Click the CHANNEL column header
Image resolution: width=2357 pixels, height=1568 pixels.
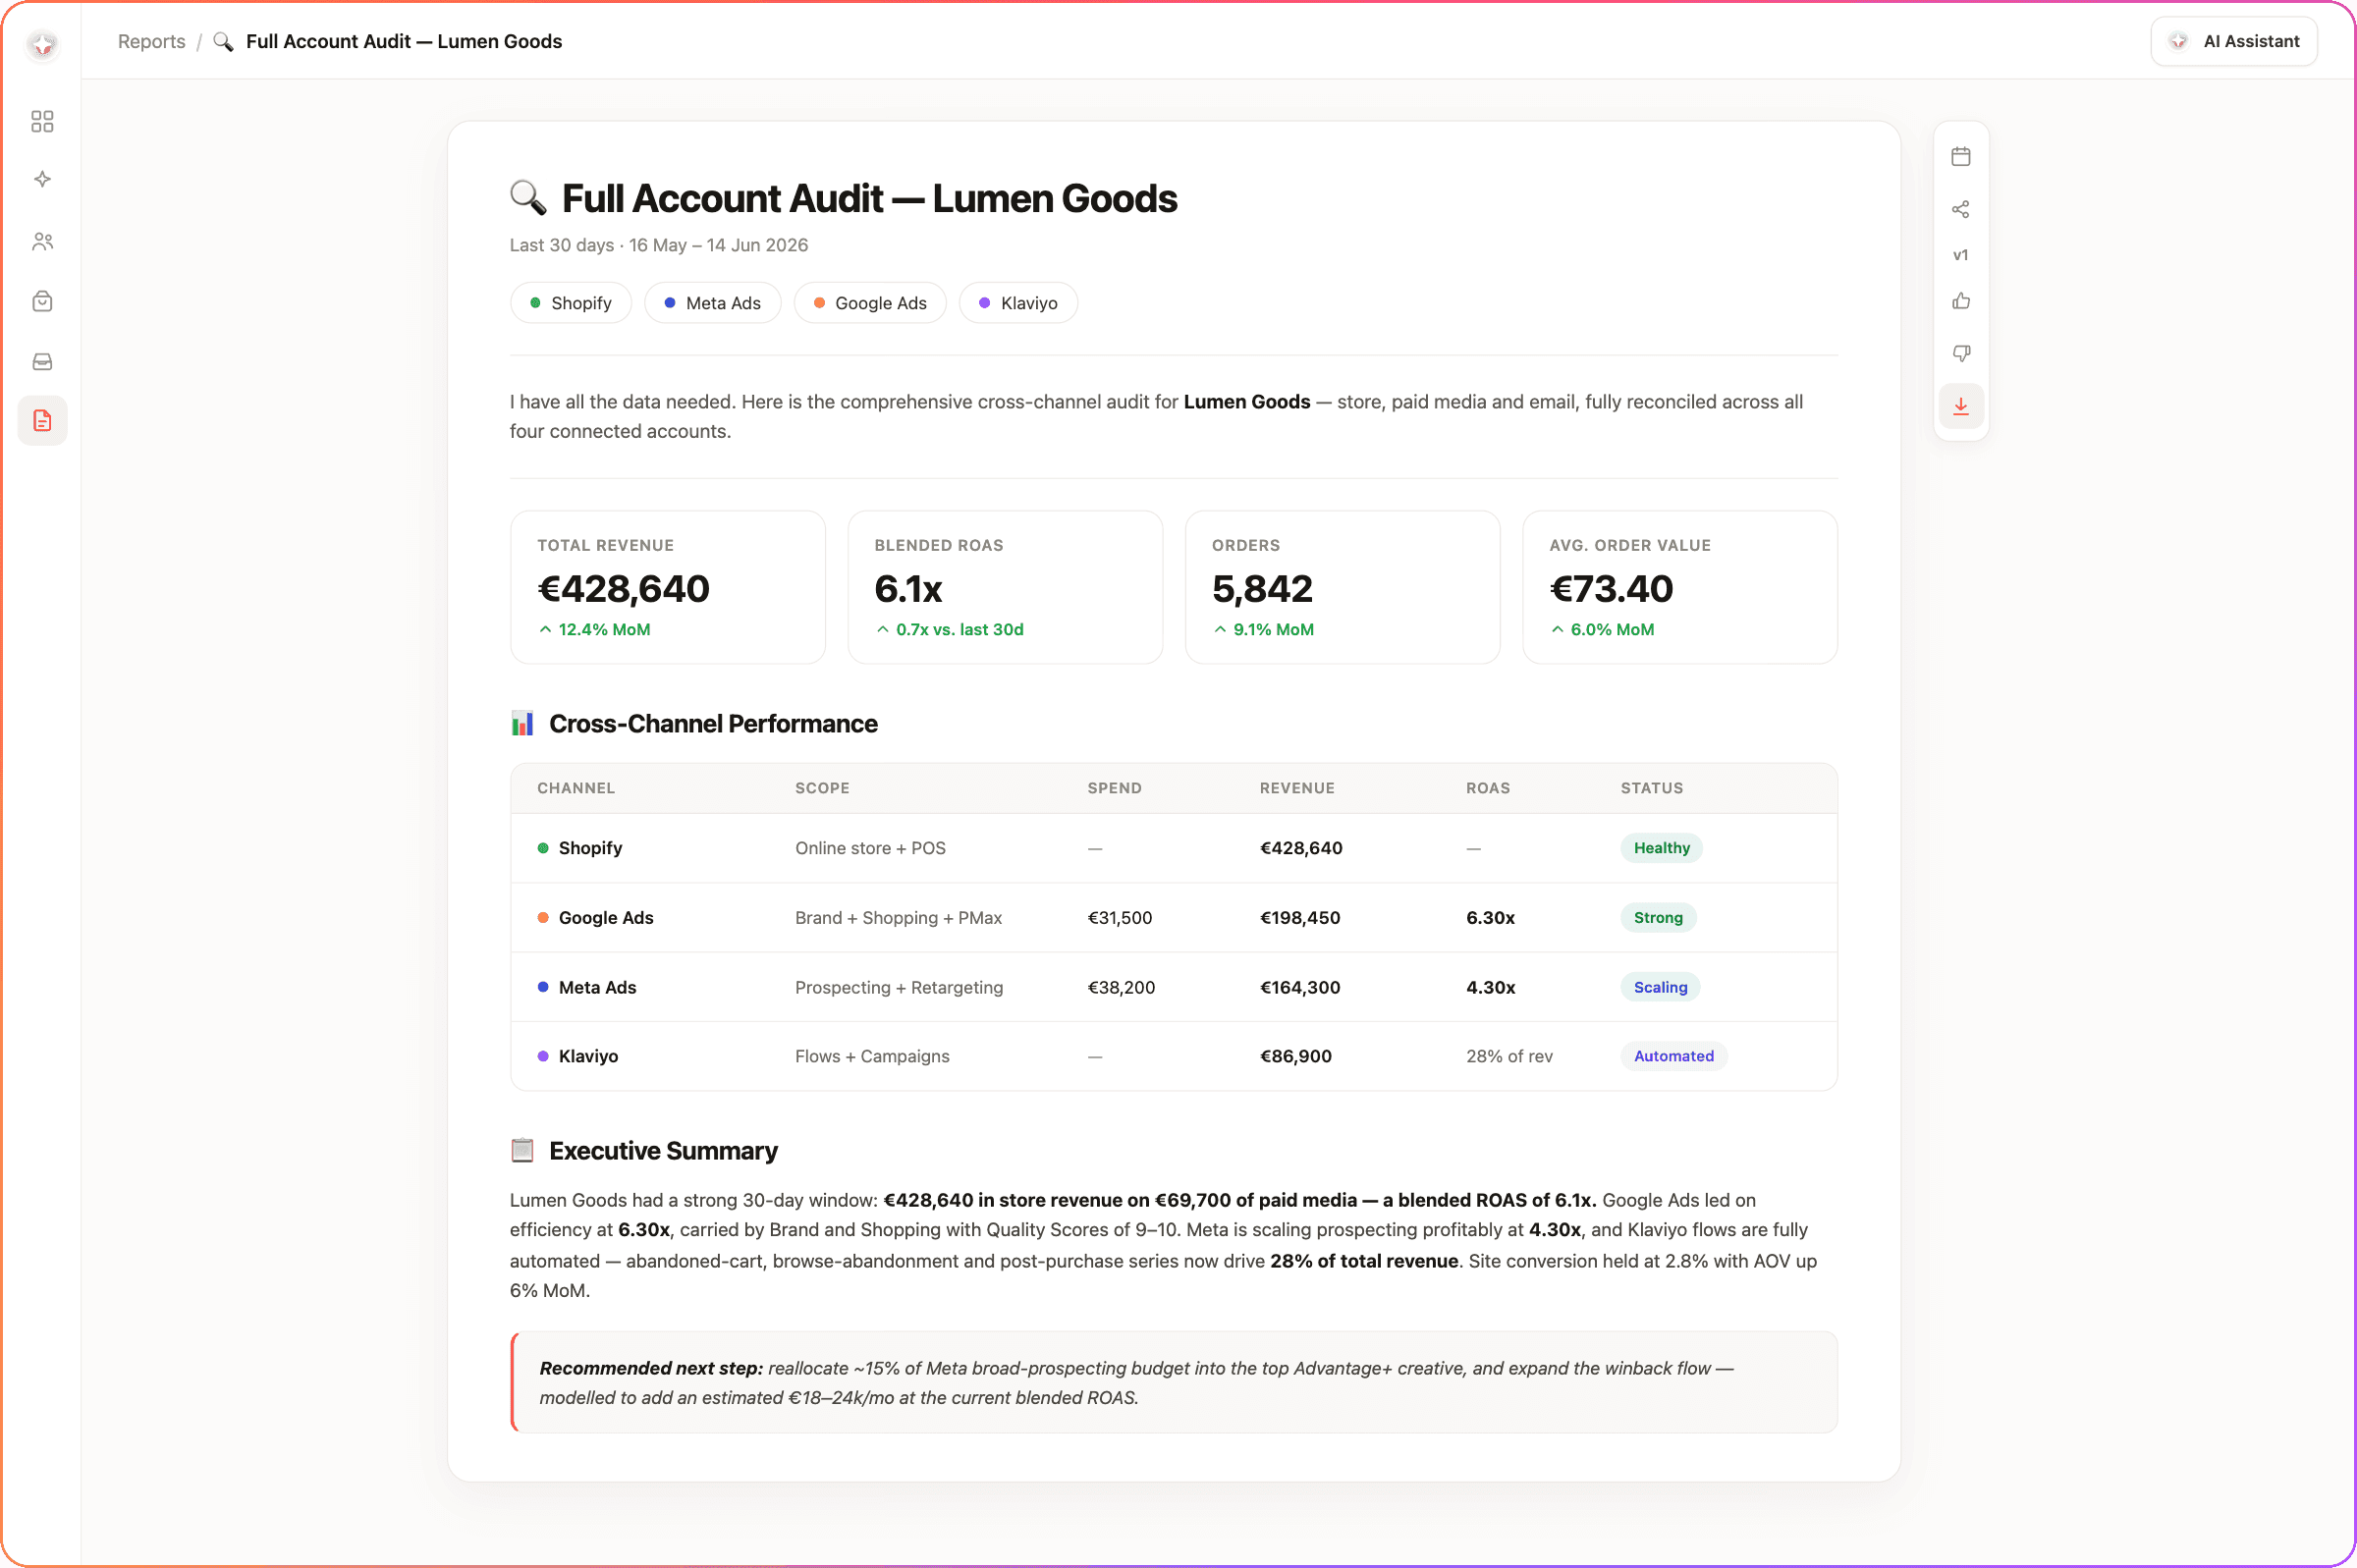tap(576, 788)
